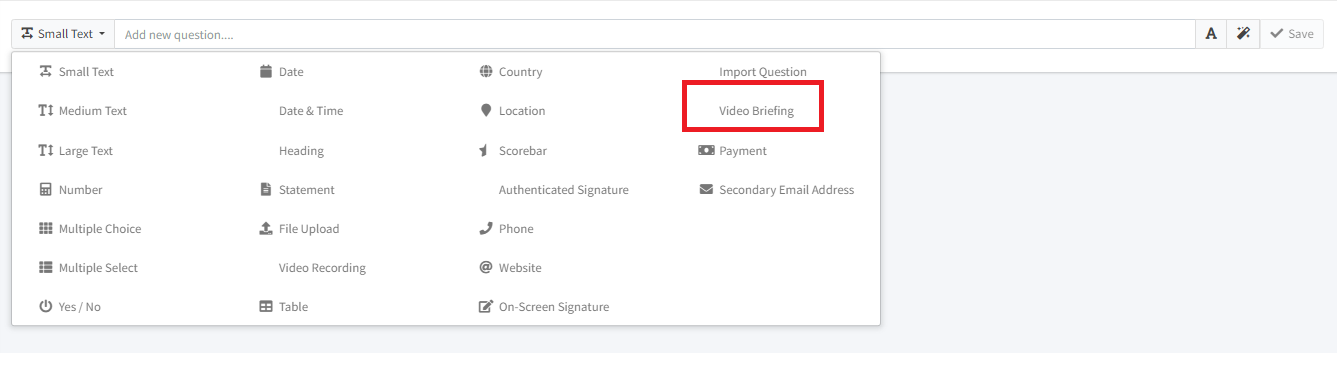Open the Small Text type dropdown
This screenshot has width=1337, height=378.
pyautogui.click(x=63, y=34)
